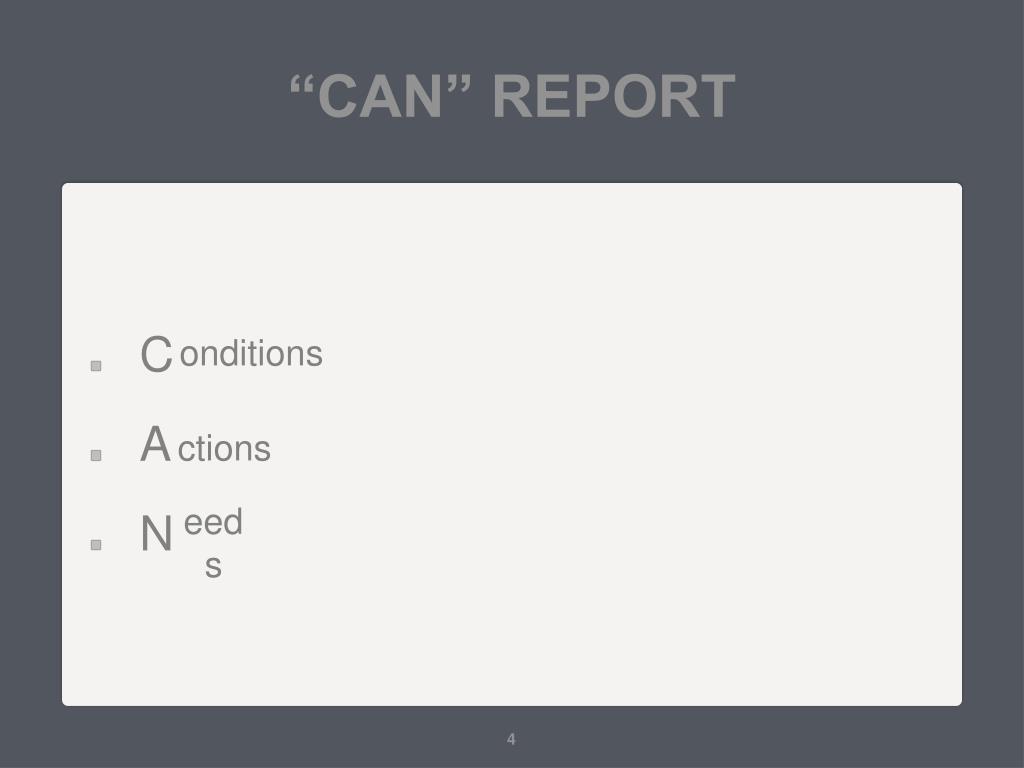1024x768 pixels.
Task: Click the small text "ctions"
Action: click(x=224, y=449)
